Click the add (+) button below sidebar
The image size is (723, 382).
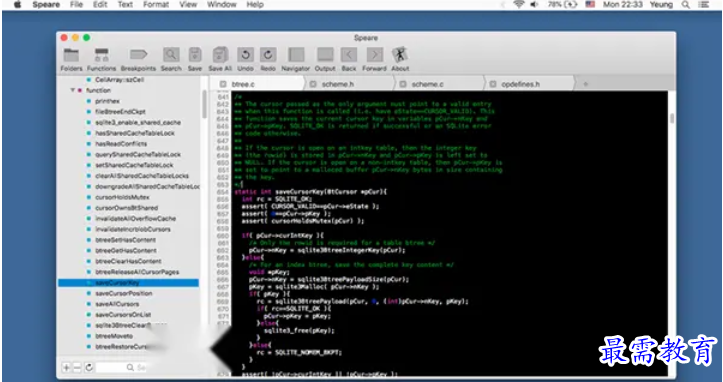(66, 368)
